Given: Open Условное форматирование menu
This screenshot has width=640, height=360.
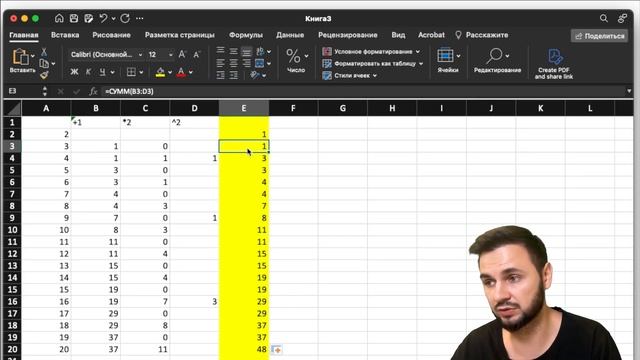Looking at the screenshot, I should (371, 51).
